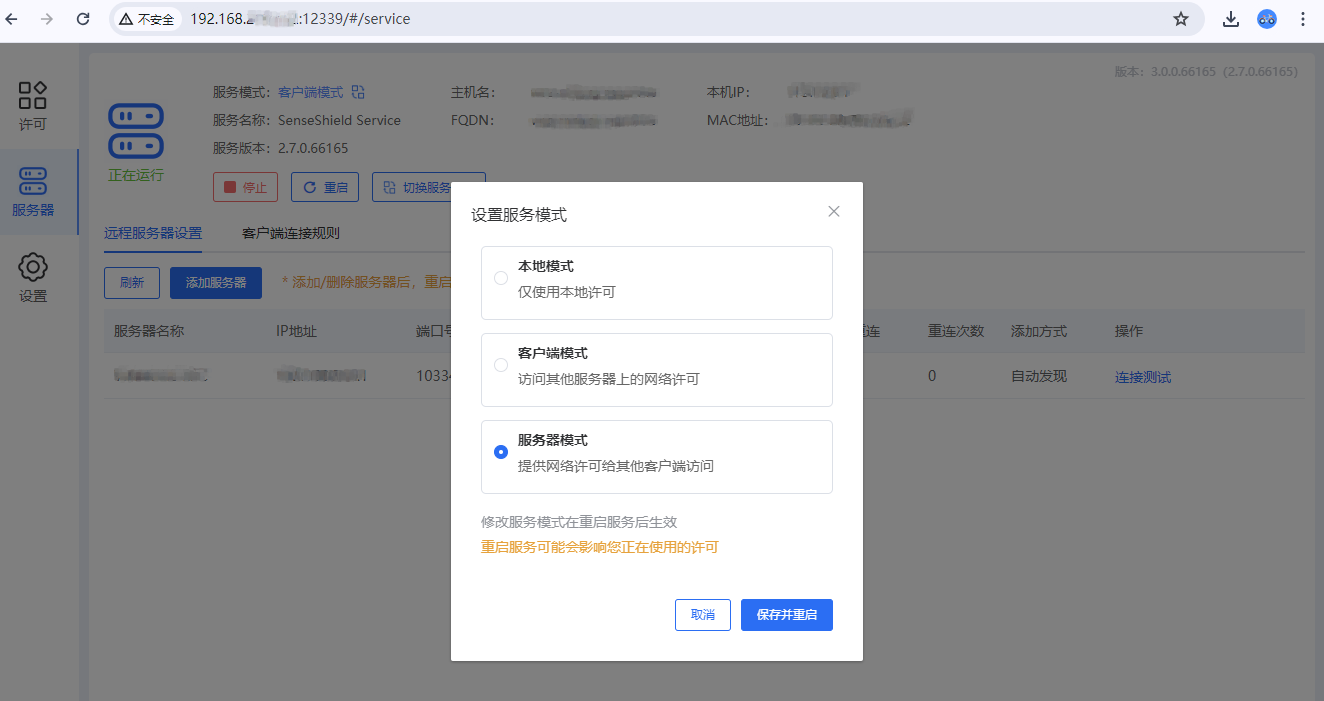Click the 不安全 security warning badge
The height and width of the screenshot is (701, 1324).
click(147, 19)
